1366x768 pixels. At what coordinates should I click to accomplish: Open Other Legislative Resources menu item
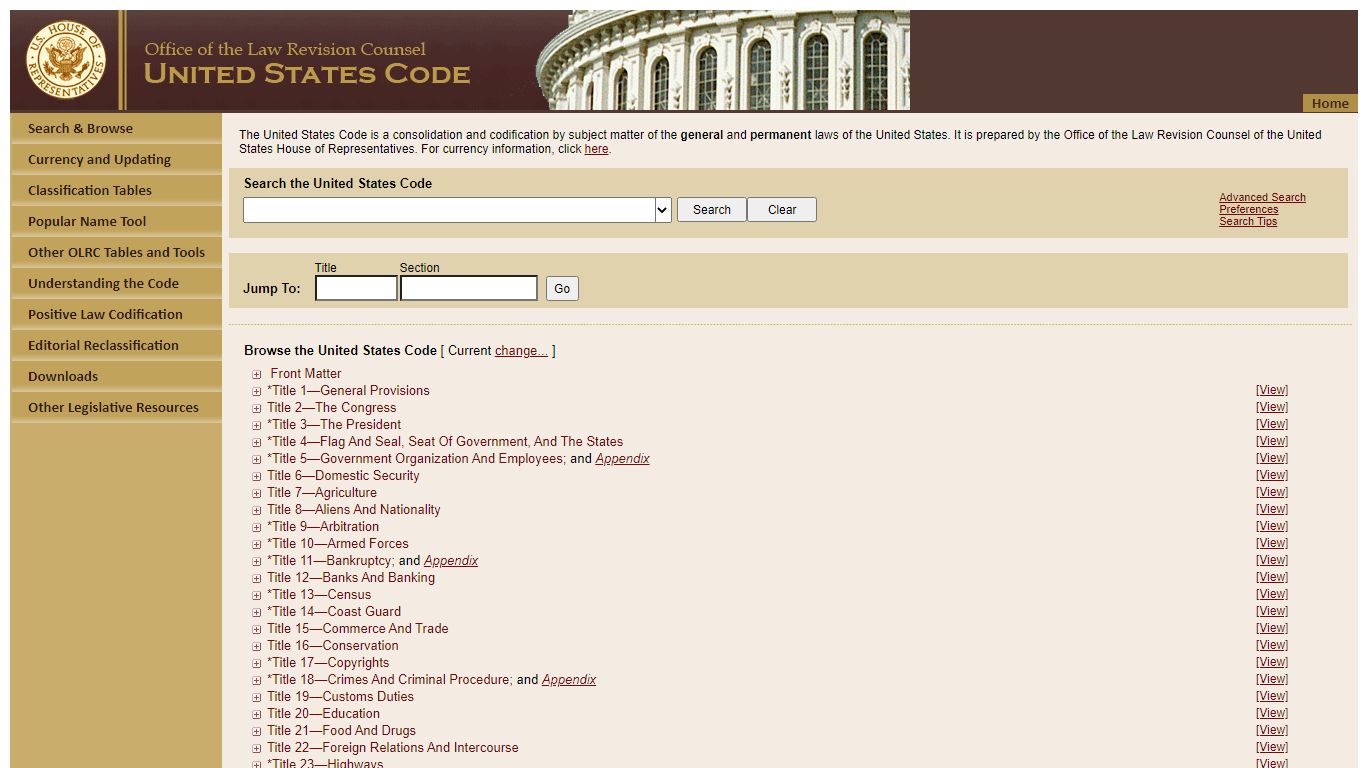point(116,407)
